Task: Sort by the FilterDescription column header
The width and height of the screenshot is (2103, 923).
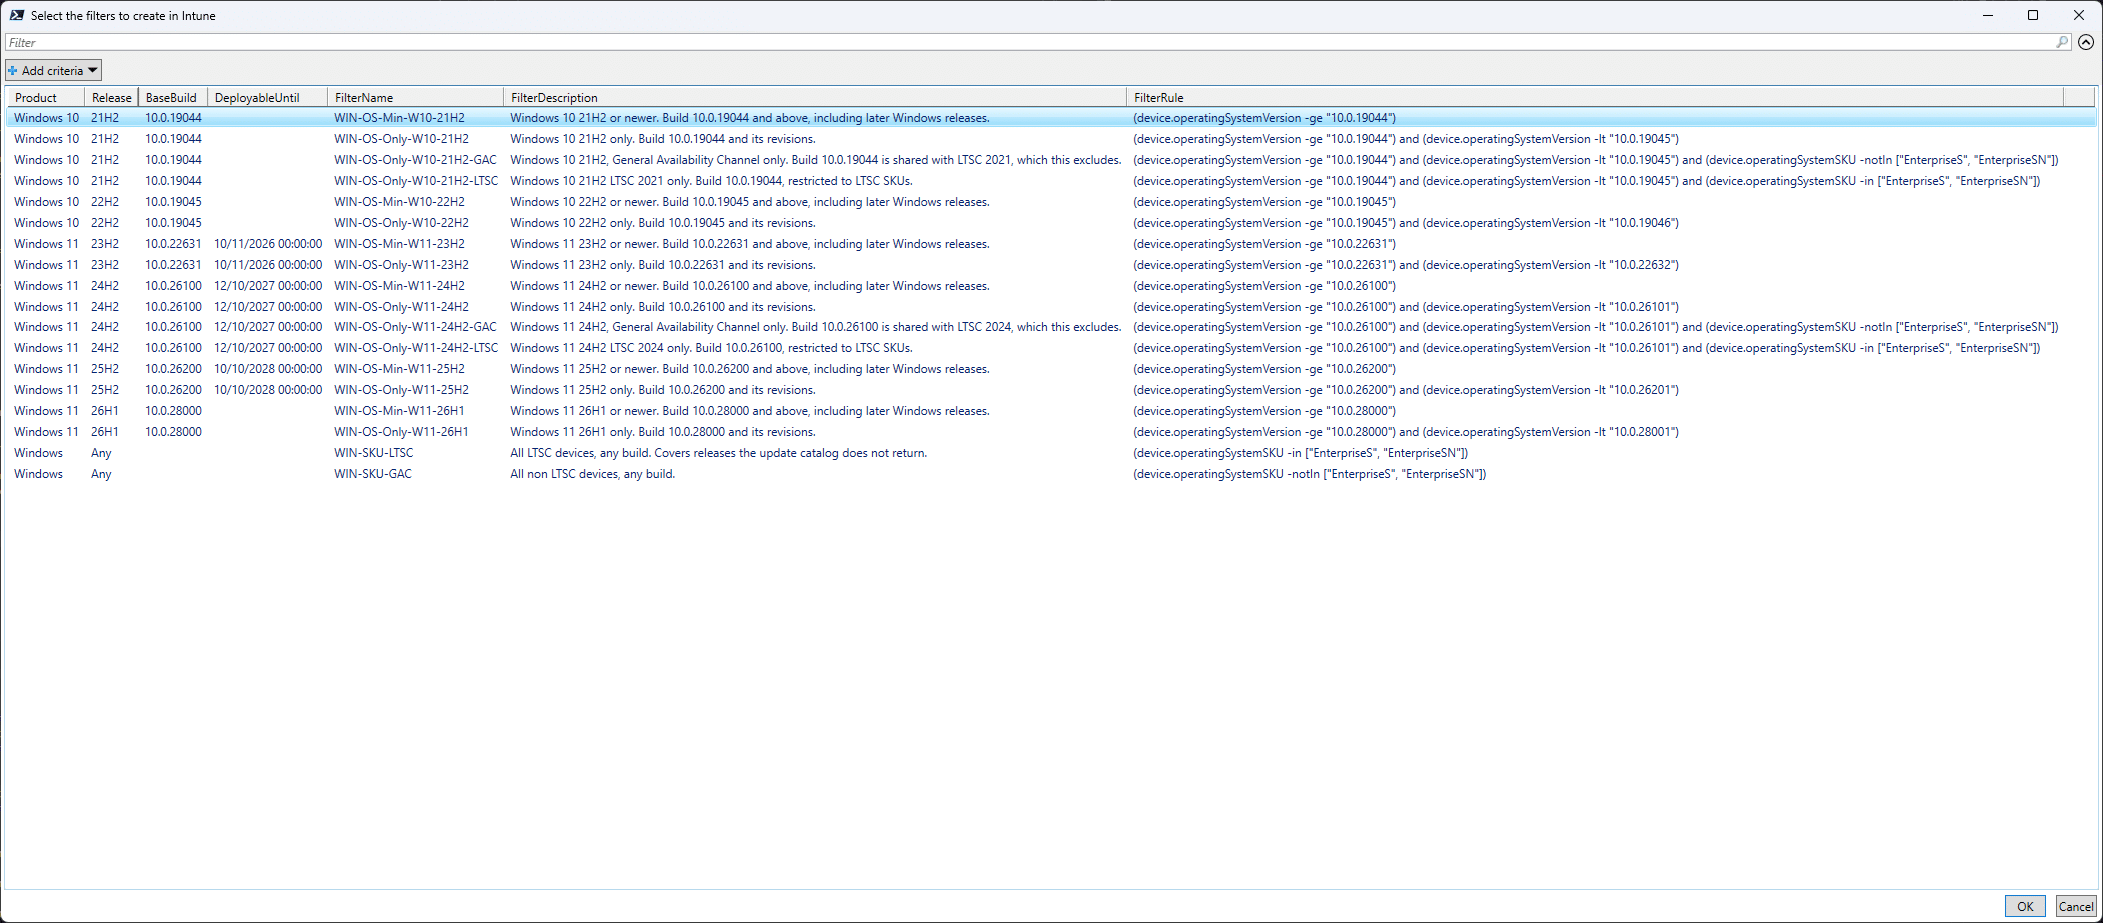Action: [815, 97]
